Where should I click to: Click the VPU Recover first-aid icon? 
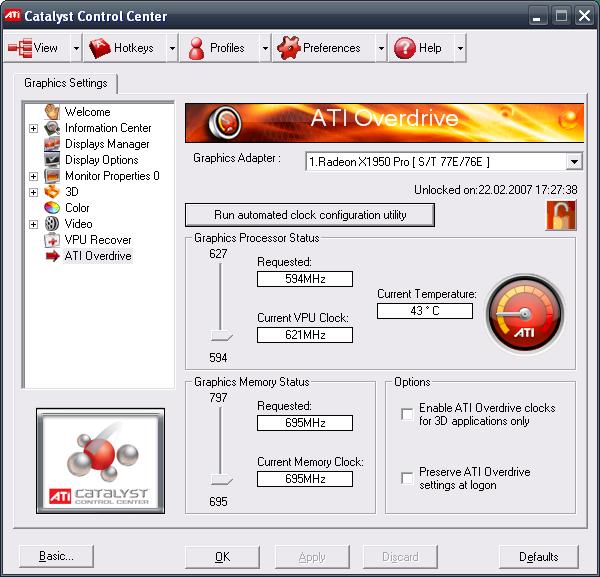pyautogui.click(x=52, y=240)
